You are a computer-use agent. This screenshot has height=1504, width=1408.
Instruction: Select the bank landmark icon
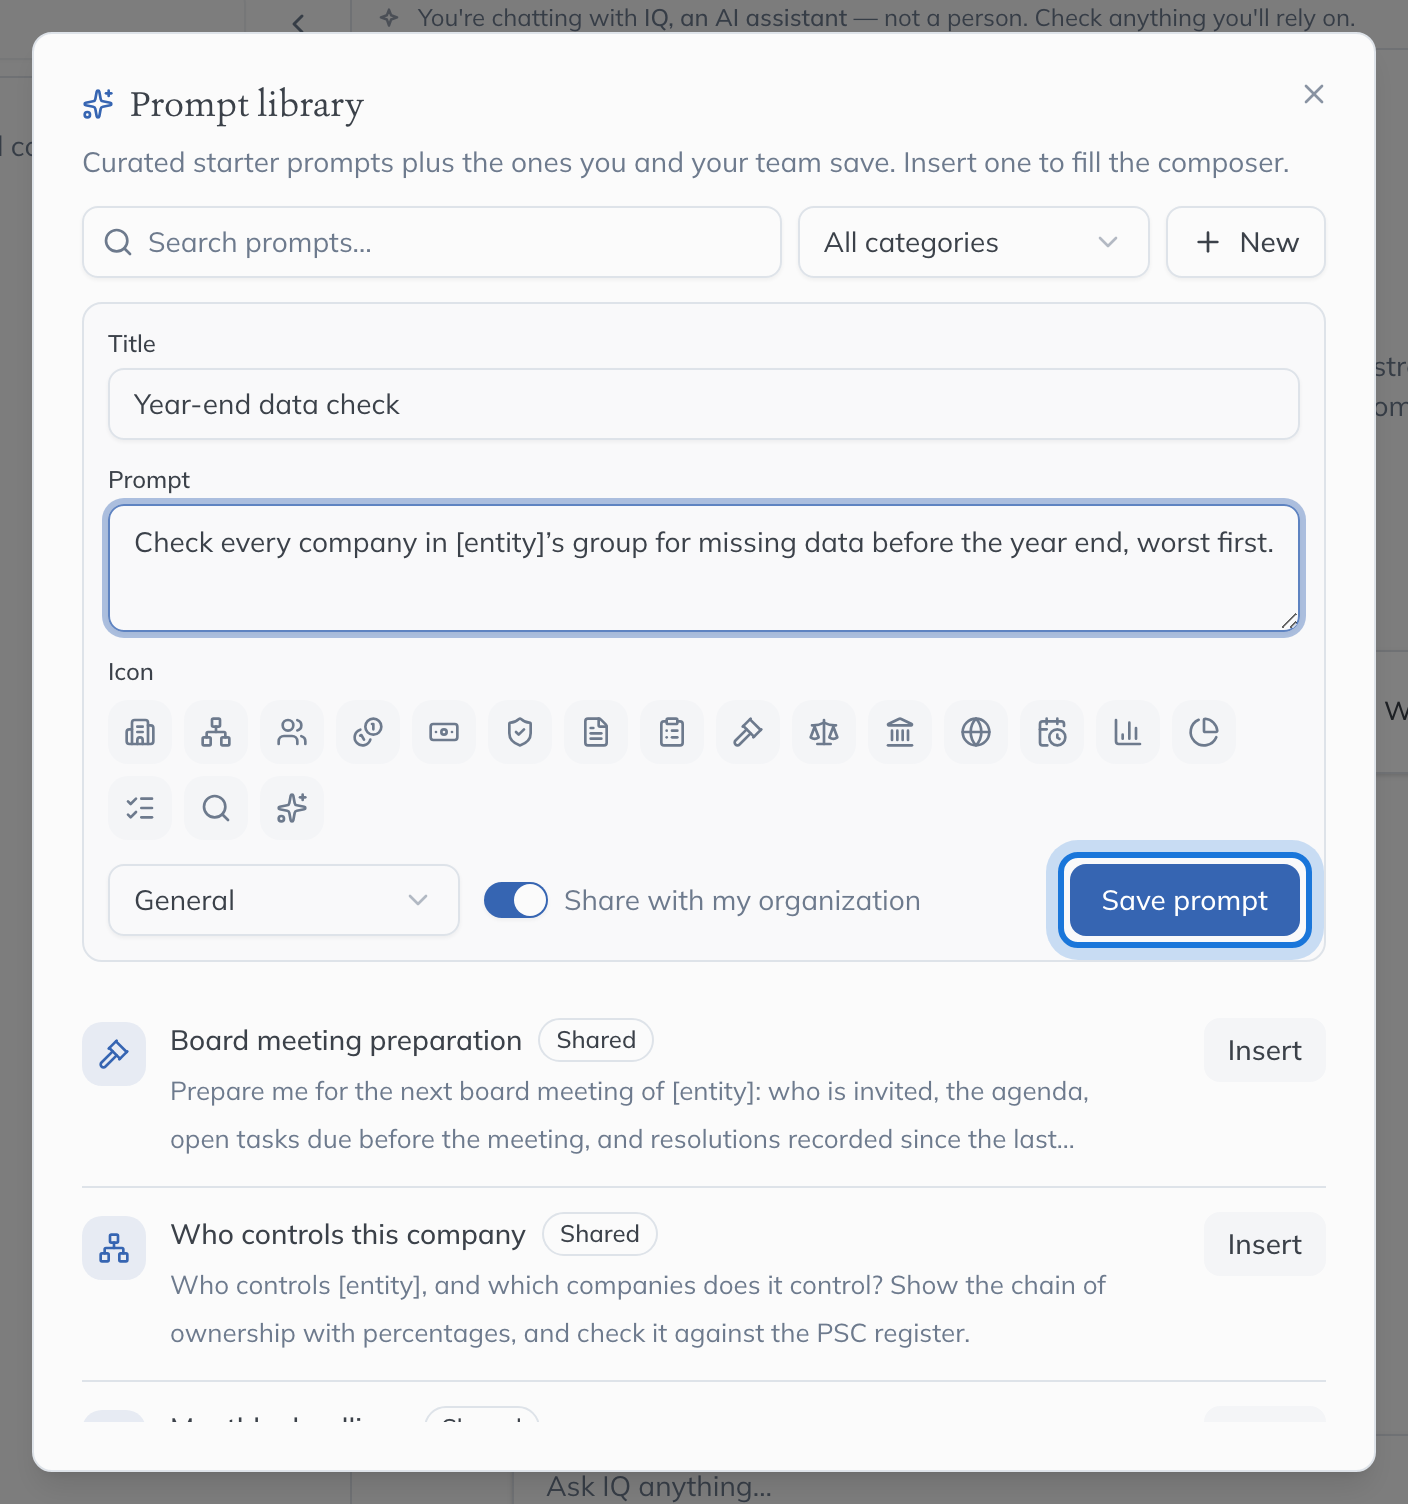tap(900, 732)
